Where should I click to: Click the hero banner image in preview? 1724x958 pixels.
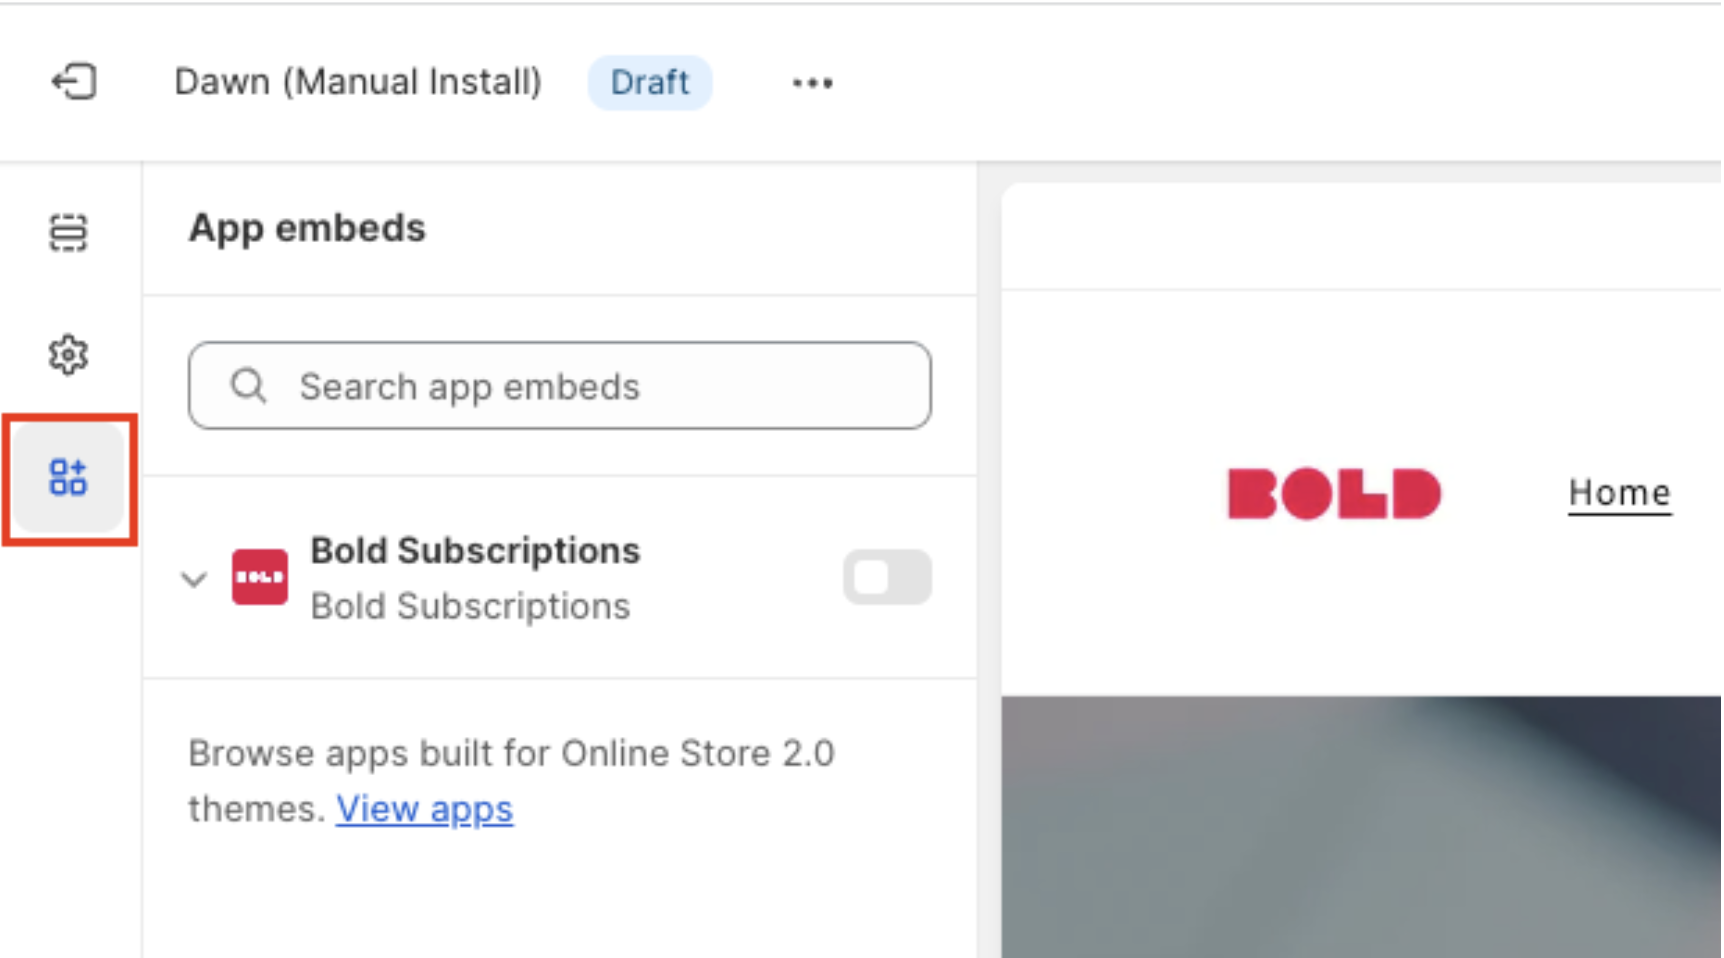pos(1361,827)
